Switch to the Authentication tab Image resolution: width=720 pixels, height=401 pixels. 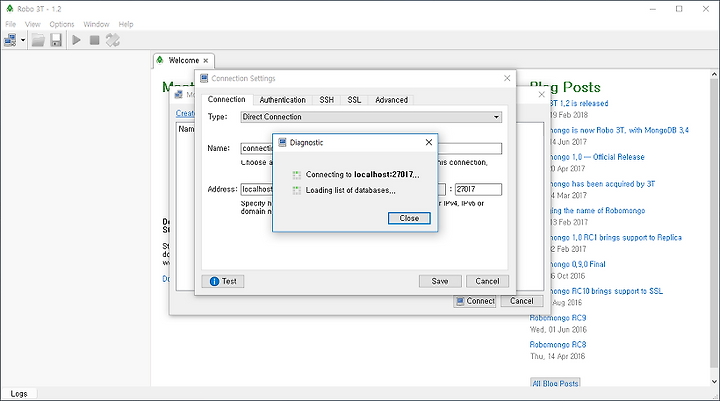click(x=282, y=100)
